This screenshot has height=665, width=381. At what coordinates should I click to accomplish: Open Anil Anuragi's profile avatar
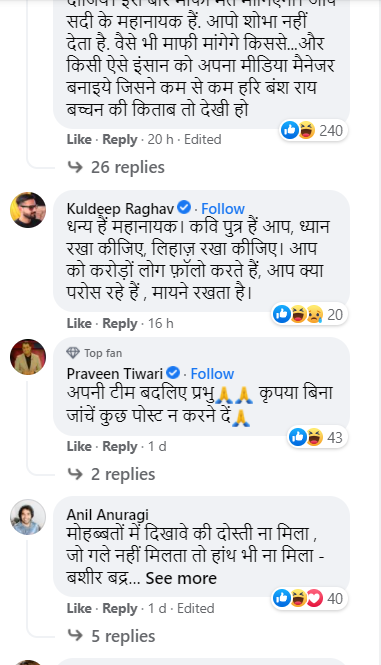point(28,517)
